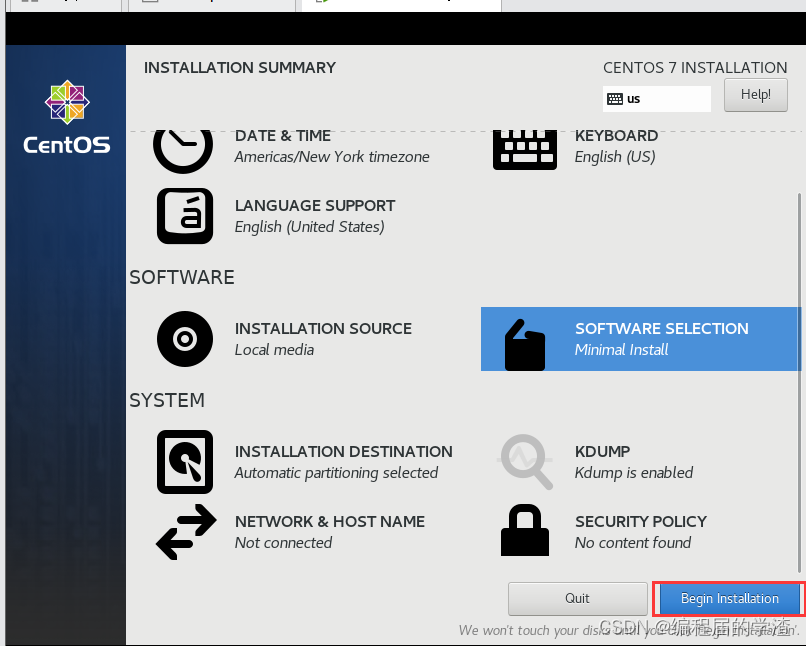This screenshot has height=646, width=806.
Task: Open Language Support icon
Action: (x=185, y=216)
